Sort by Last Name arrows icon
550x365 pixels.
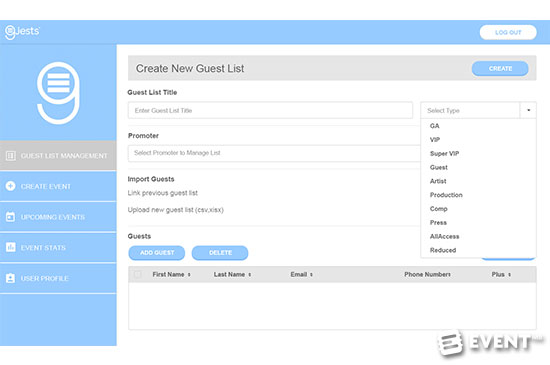pyautogui.click(x=250, y=275)
